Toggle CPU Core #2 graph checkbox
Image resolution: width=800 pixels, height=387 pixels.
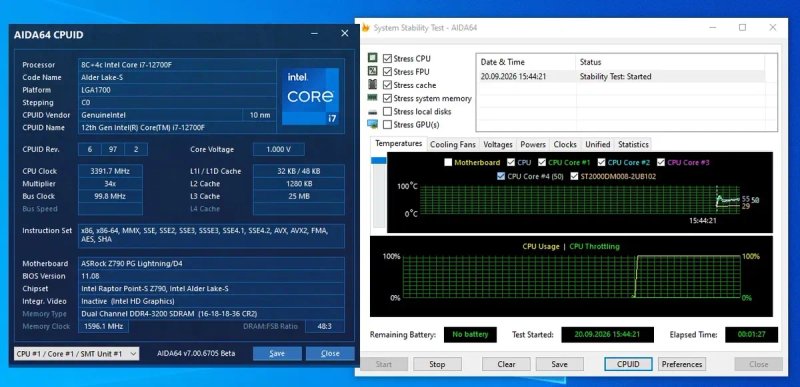coord(602,163)
